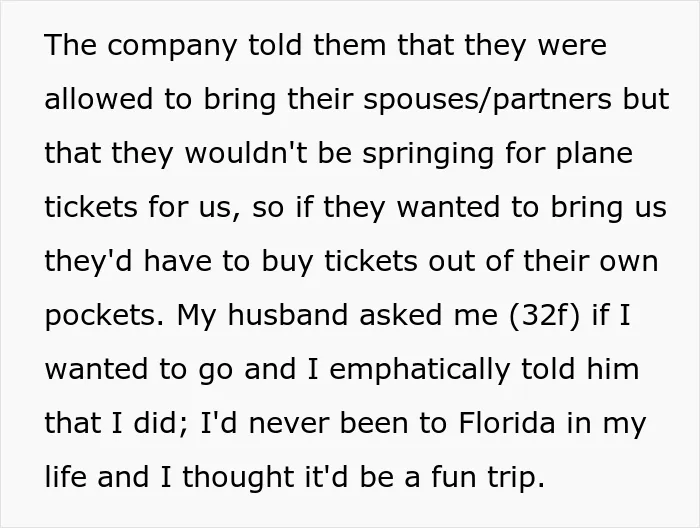This screenshot has width=700, height=528.
Task: Click the word "company" in first line
Action: coord(172,46)
